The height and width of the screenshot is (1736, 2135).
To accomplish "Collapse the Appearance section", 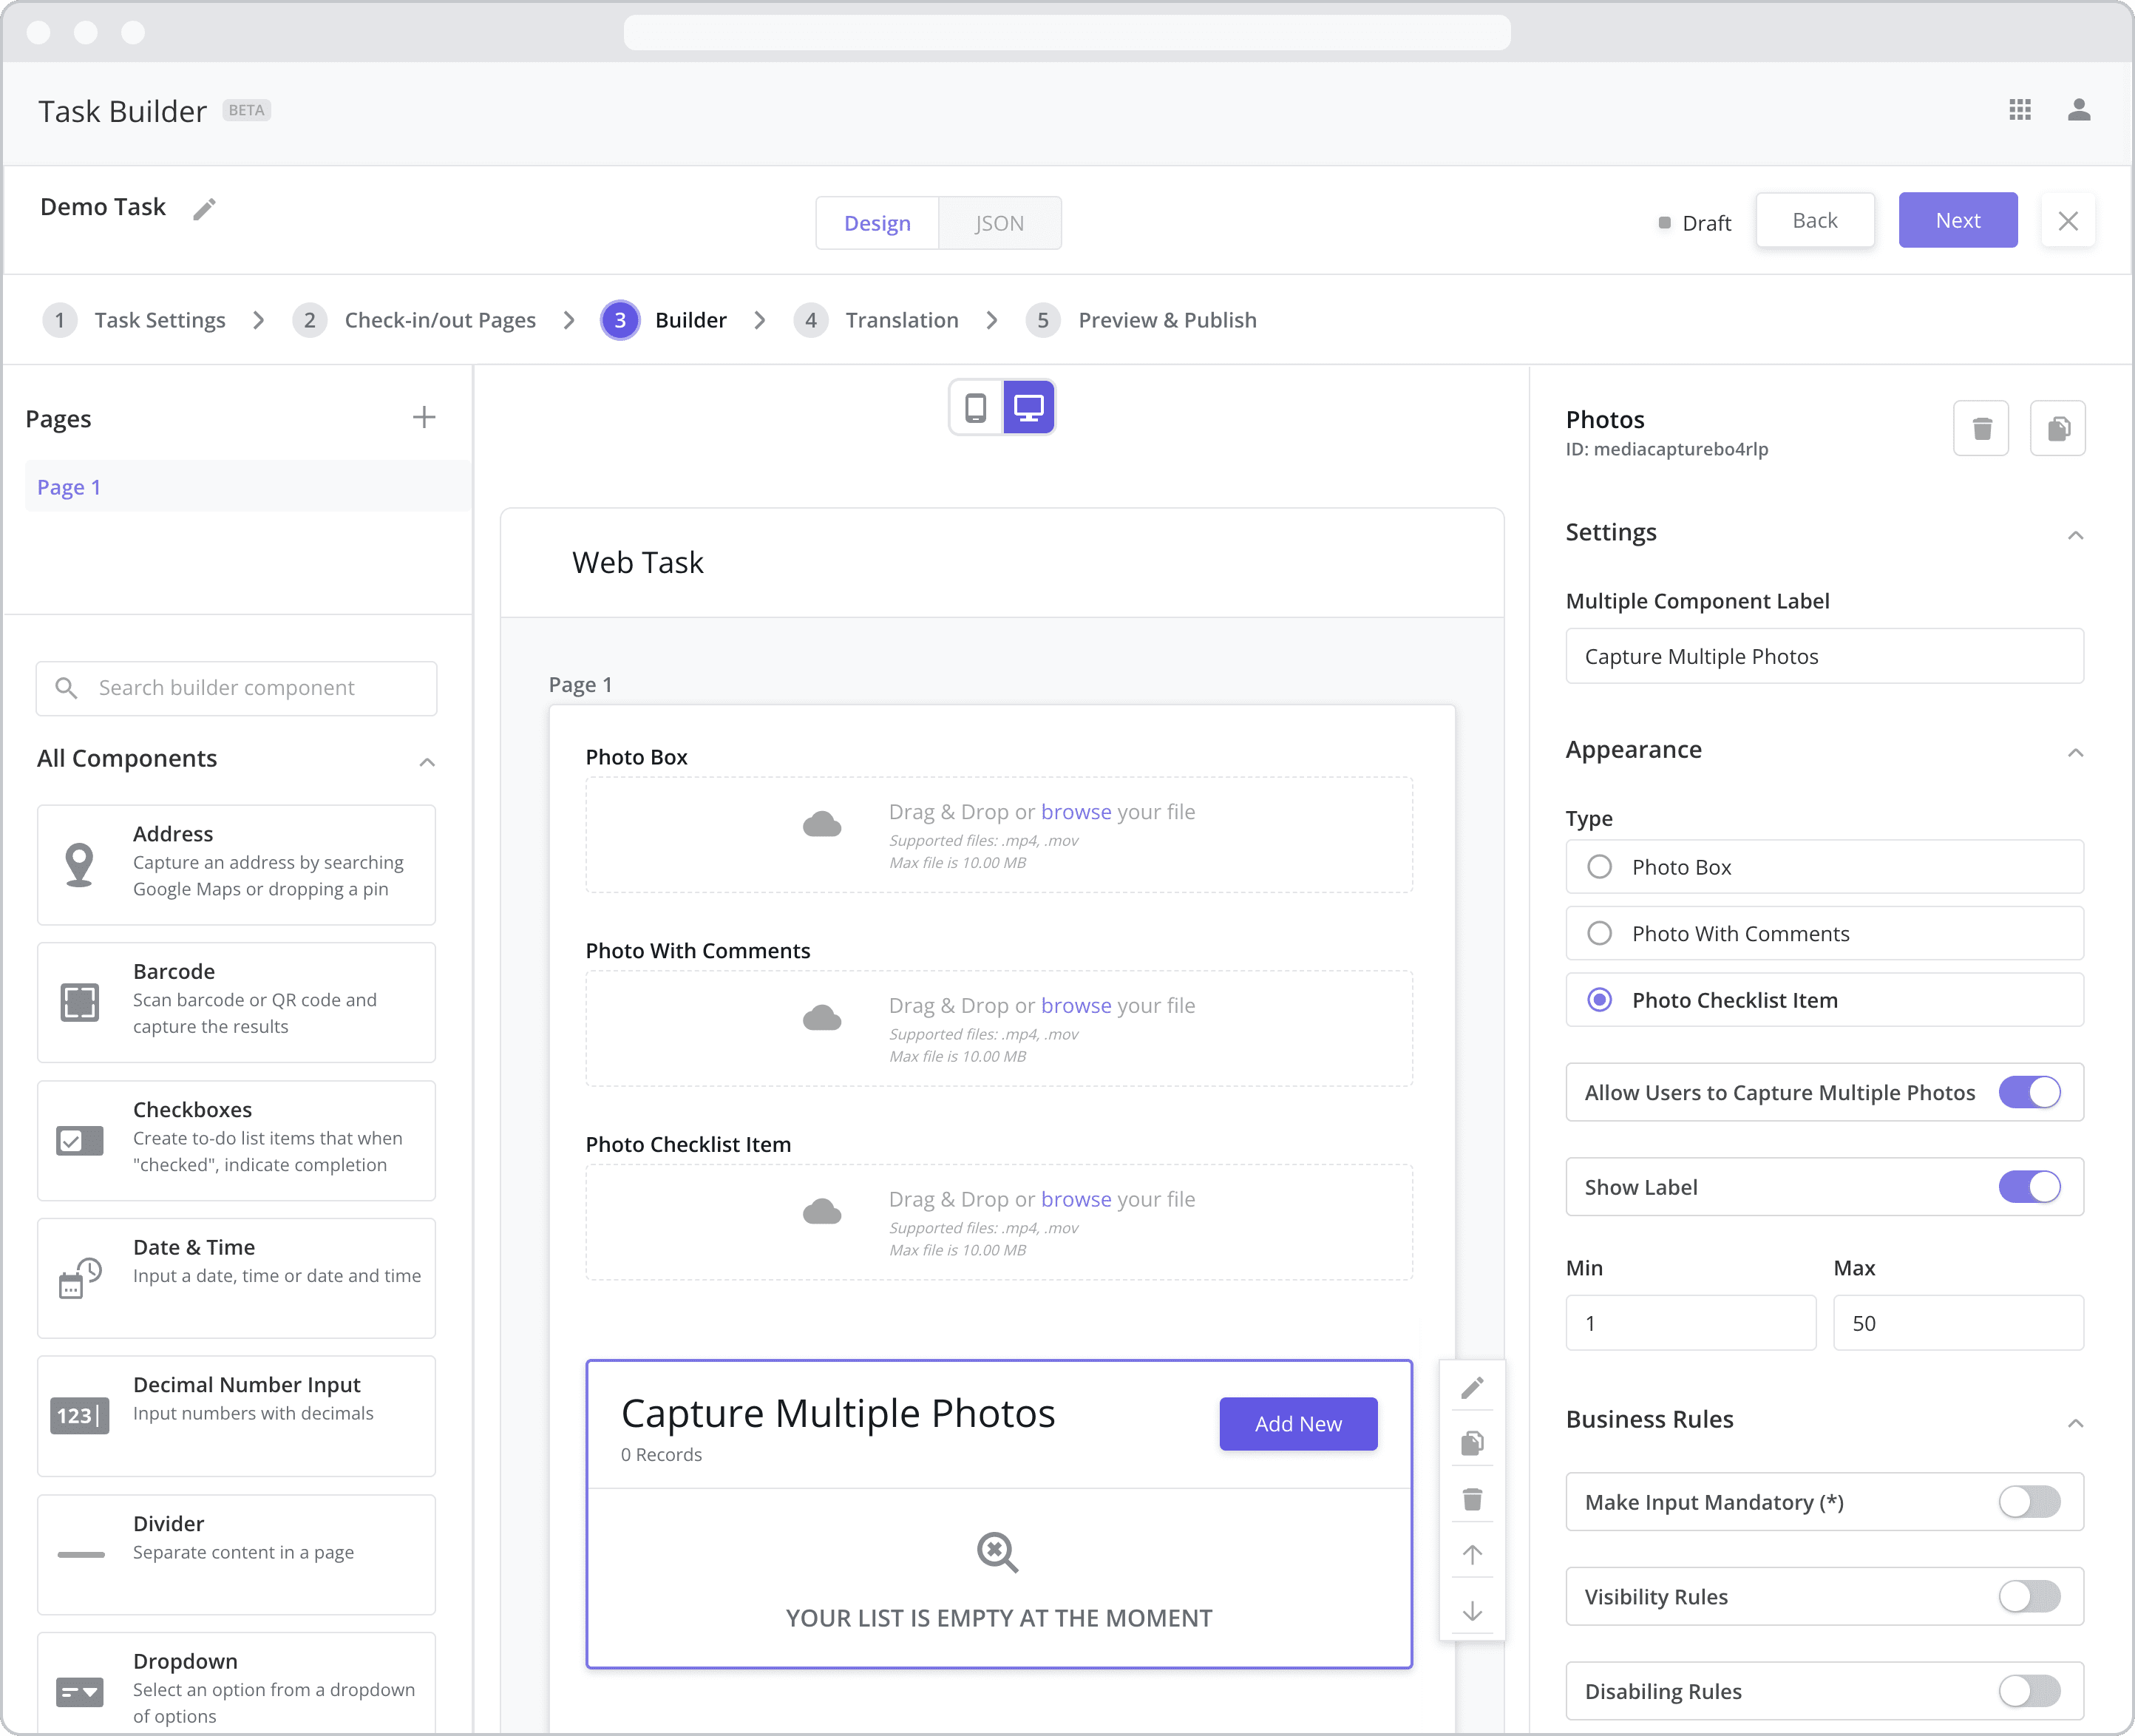I will point(2076,752).
